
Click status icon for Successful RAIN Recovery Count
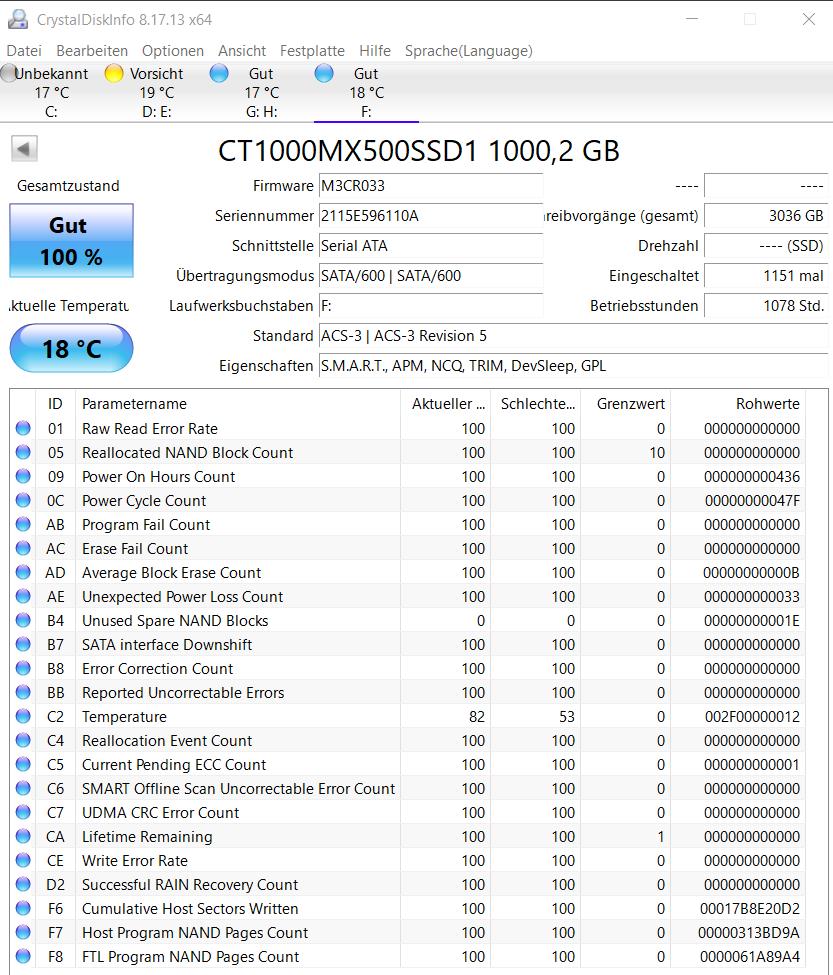click(x=23, y=884)
